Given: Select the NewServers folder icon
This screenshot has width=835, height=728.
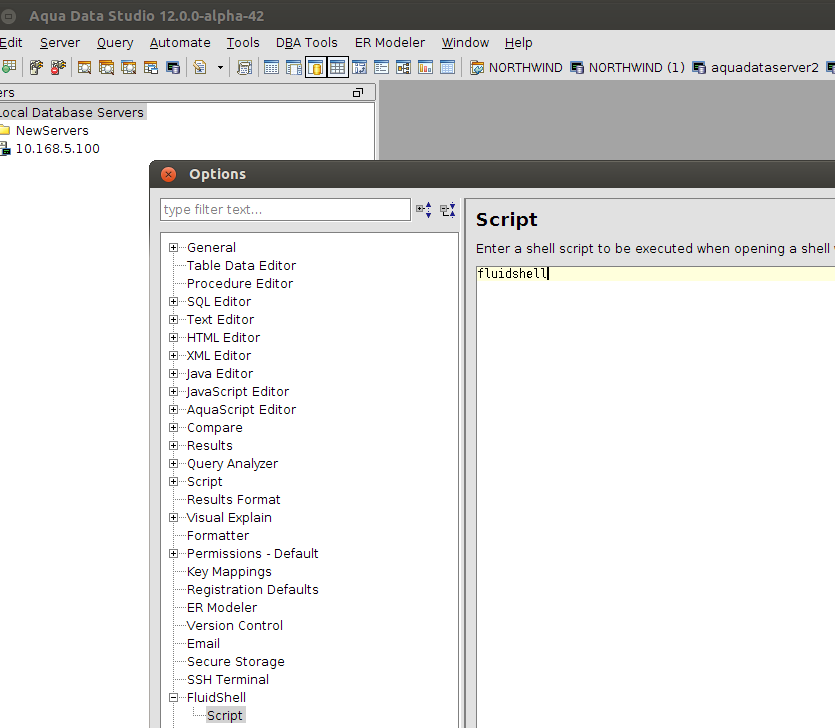Looking at the screenshot, I should (x=5, y=130).
